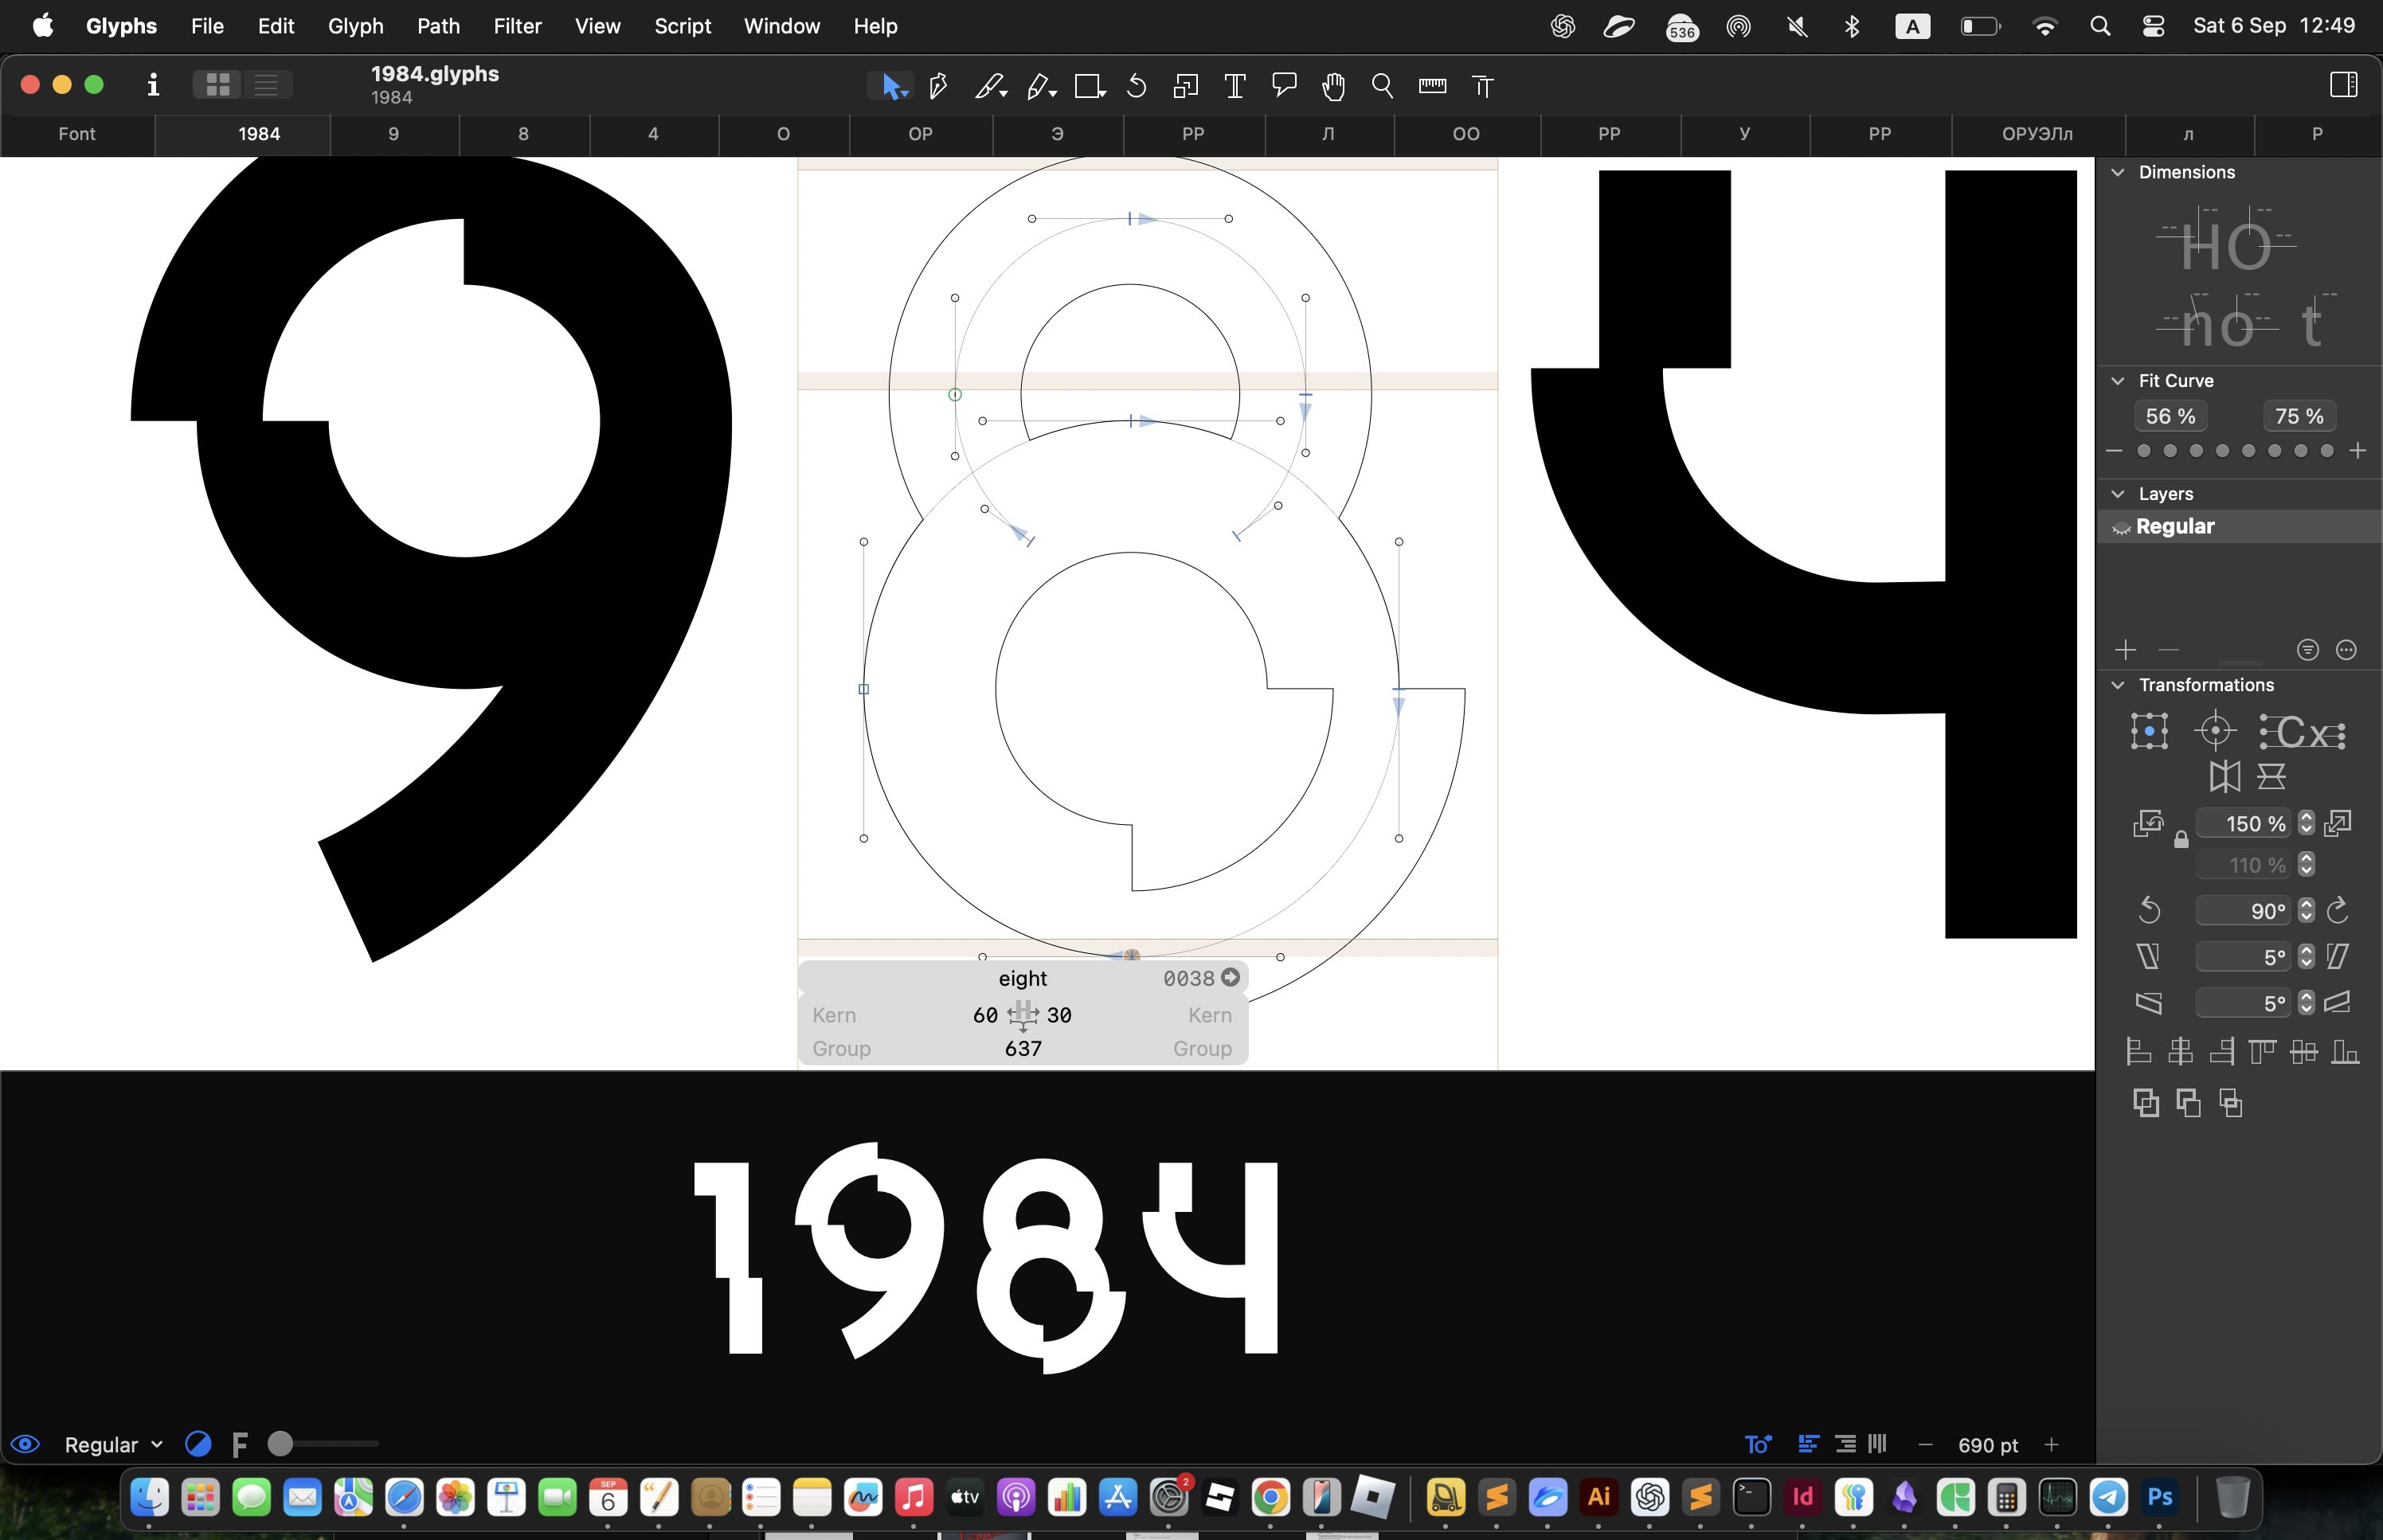The width and height of the screenshot is (2383, 1540).
Task: Open the Path menu
Action: coord(437,26)
